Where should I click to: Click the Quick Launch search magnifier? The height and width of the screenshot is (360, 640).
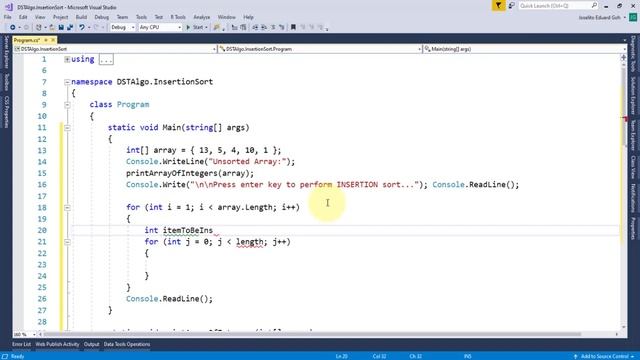point(594,6)
